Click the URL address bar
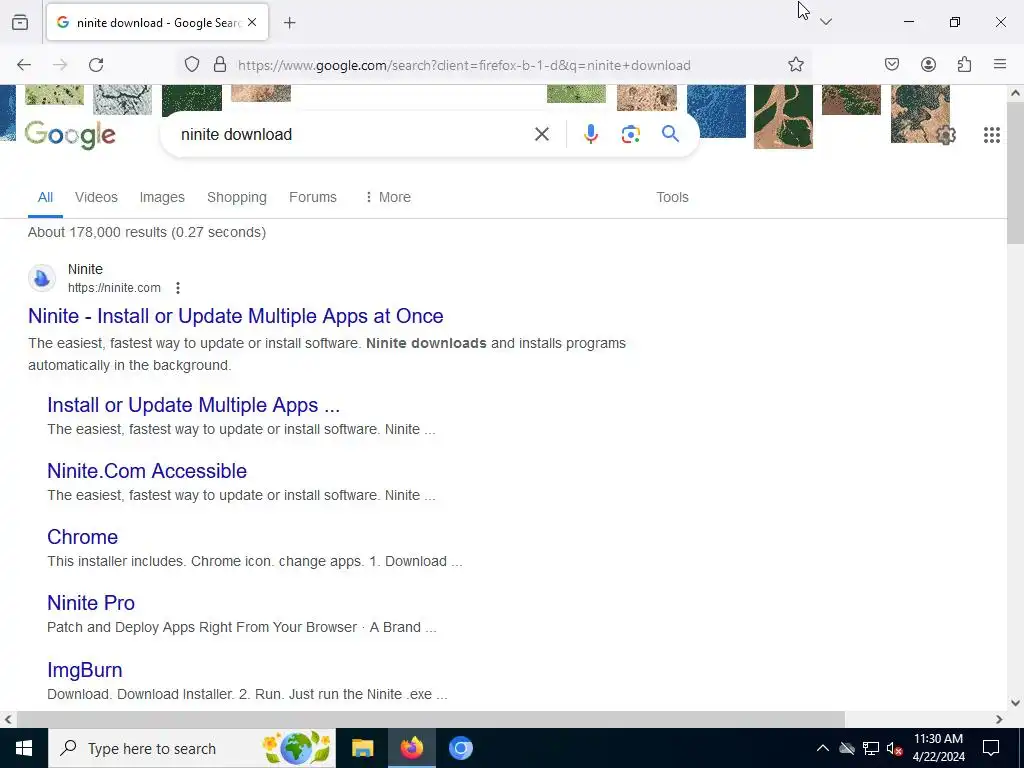 click(x=464, y=65)
